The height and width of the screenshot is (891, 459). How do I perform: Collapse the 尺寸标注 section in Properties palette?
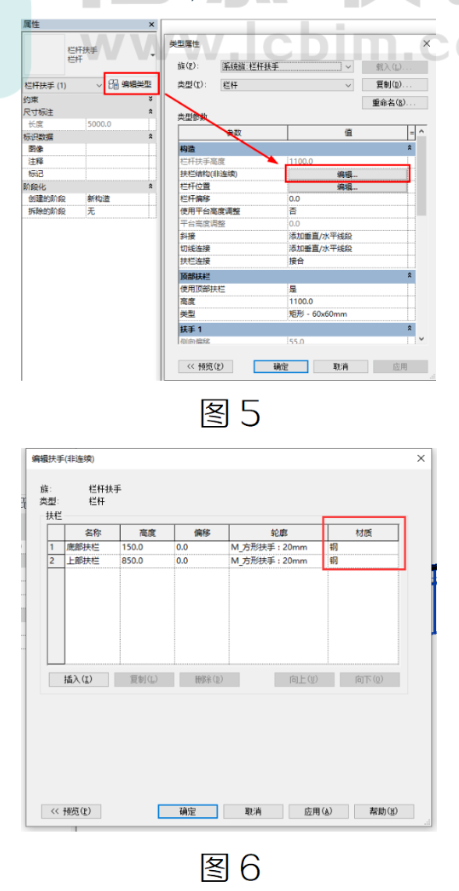click(x=150, y=111)
